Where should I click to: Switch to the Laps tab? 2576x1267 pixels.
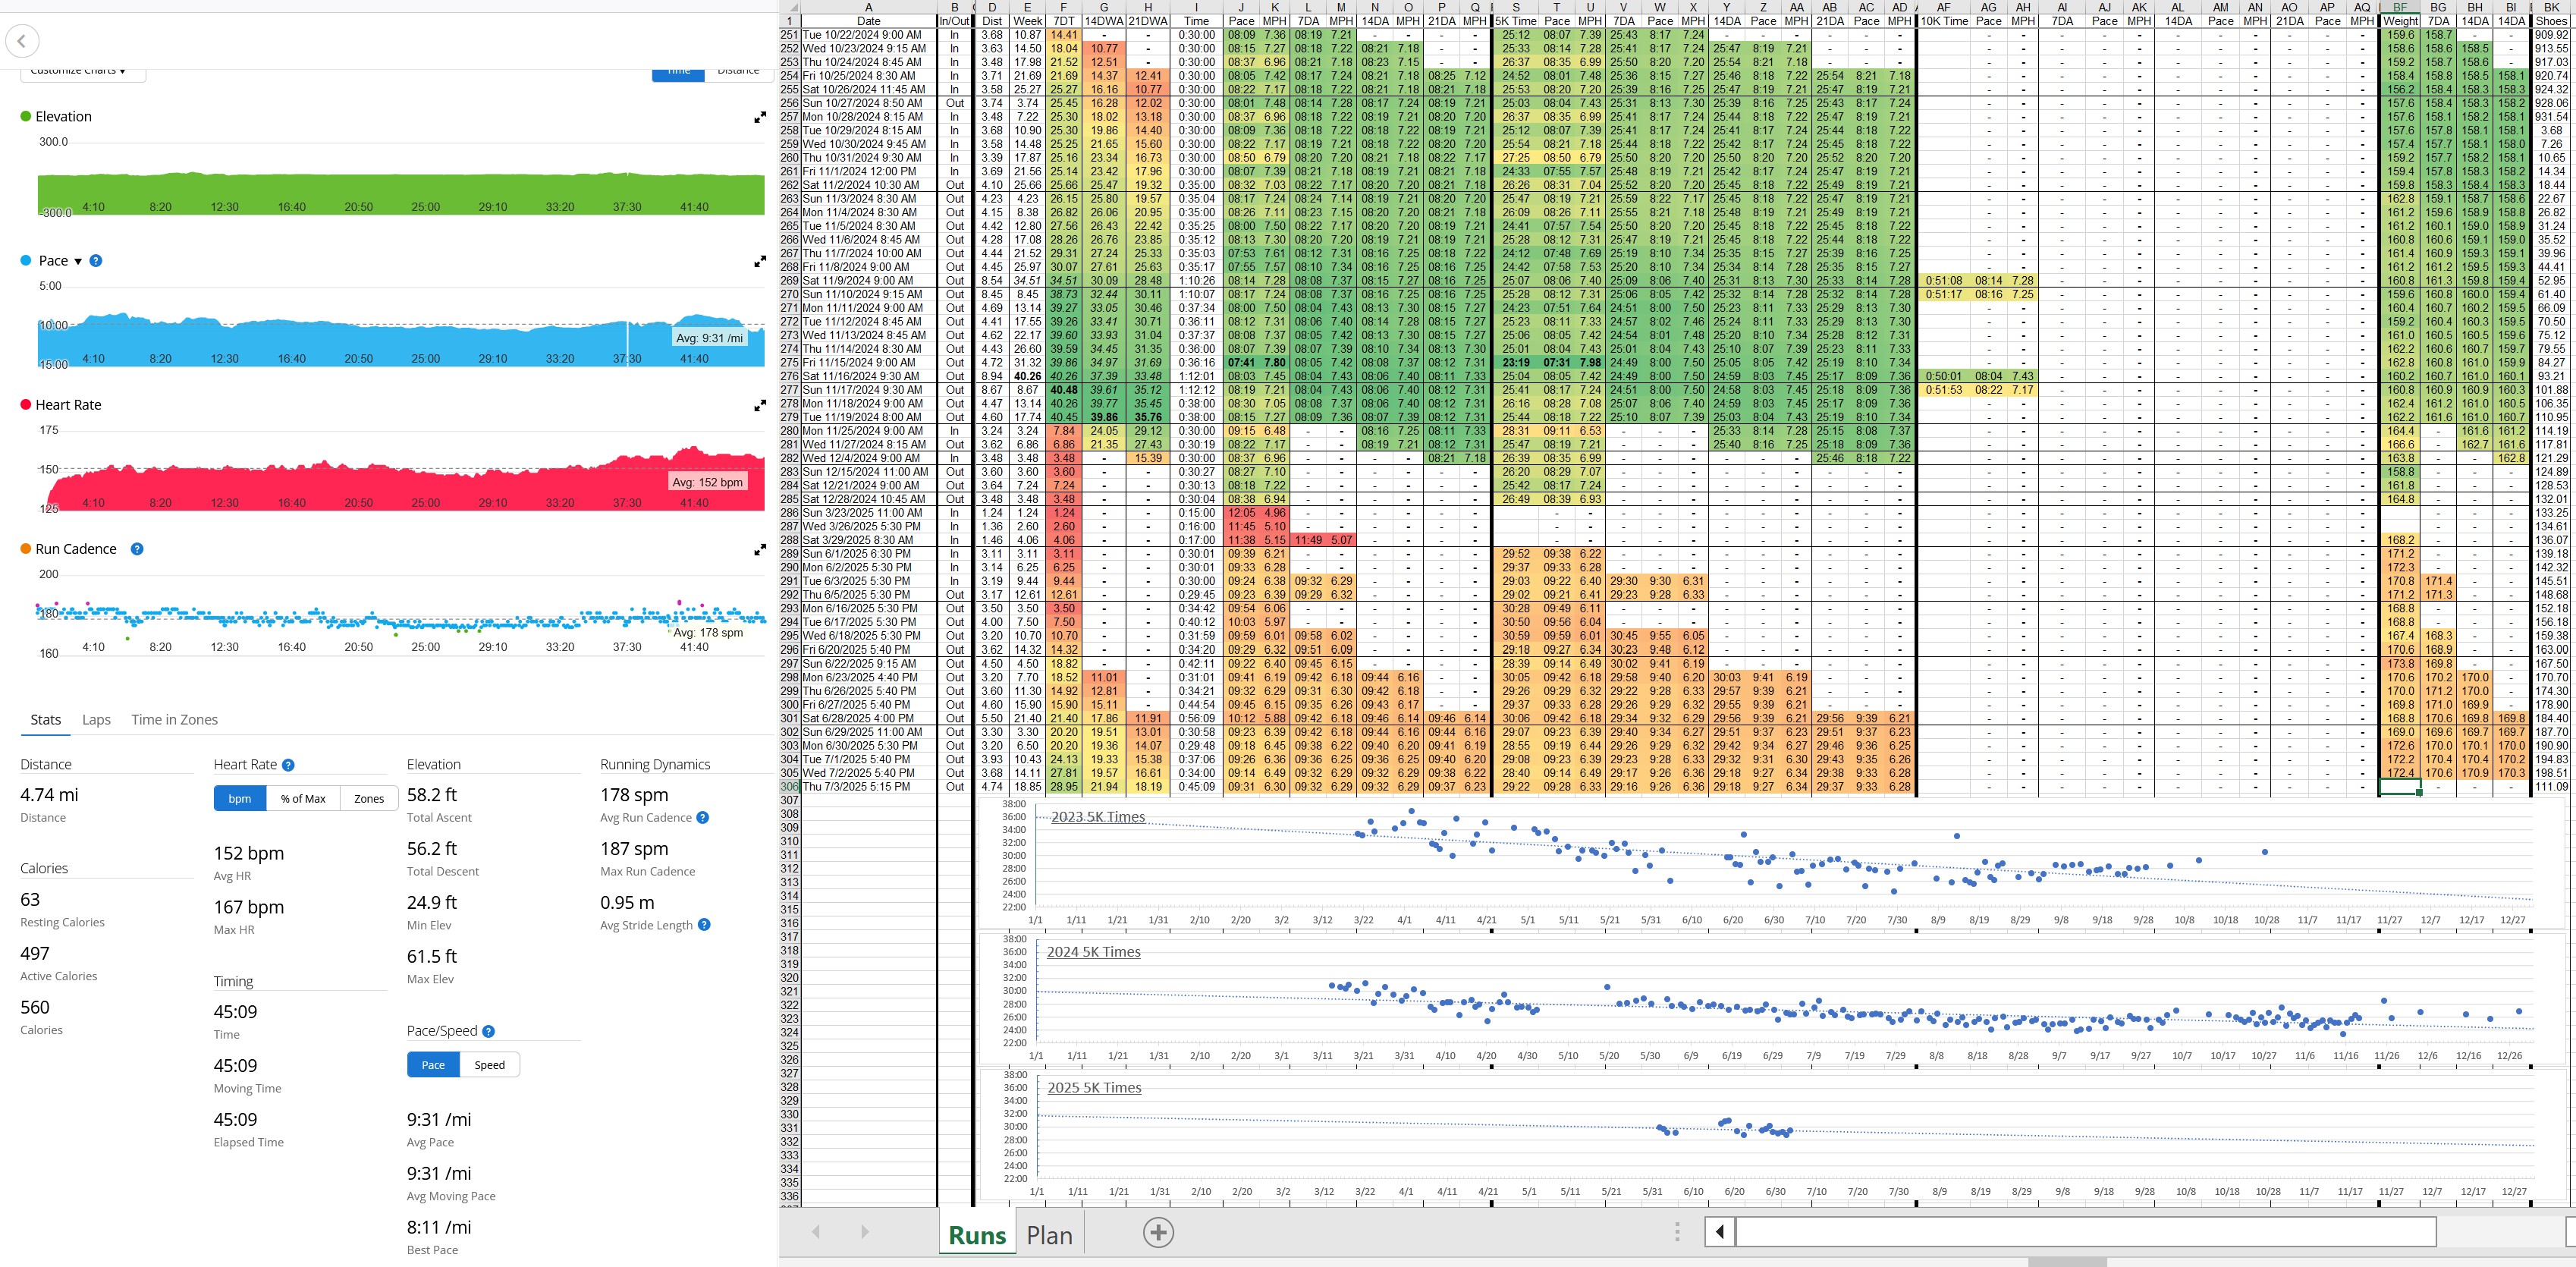(96, 720)
